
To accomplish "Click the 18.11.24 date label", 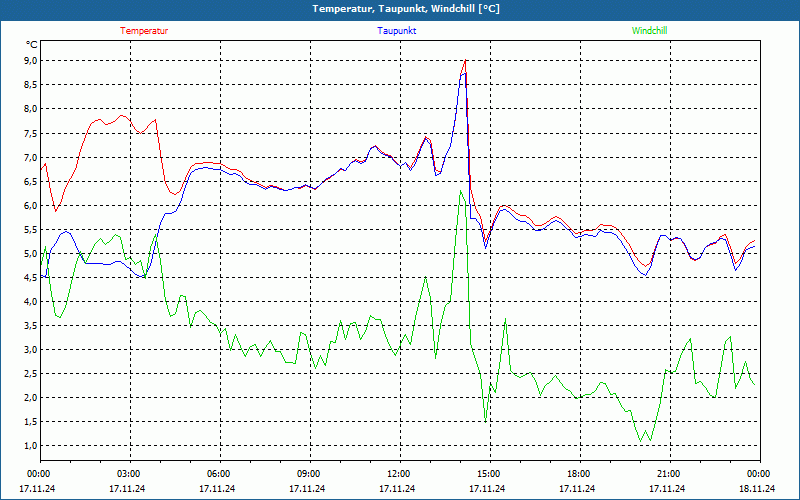I will click(x=757, y=488).
